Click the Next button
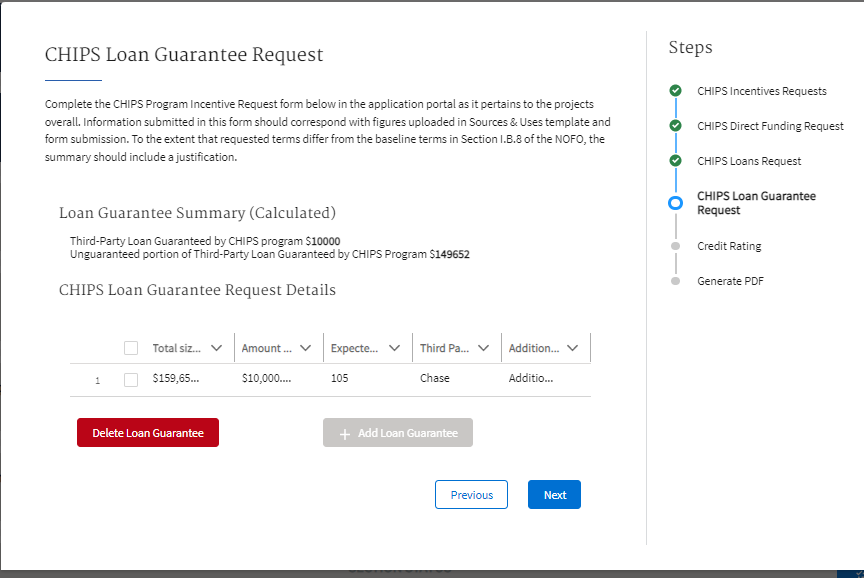 [x=554, y=495]
